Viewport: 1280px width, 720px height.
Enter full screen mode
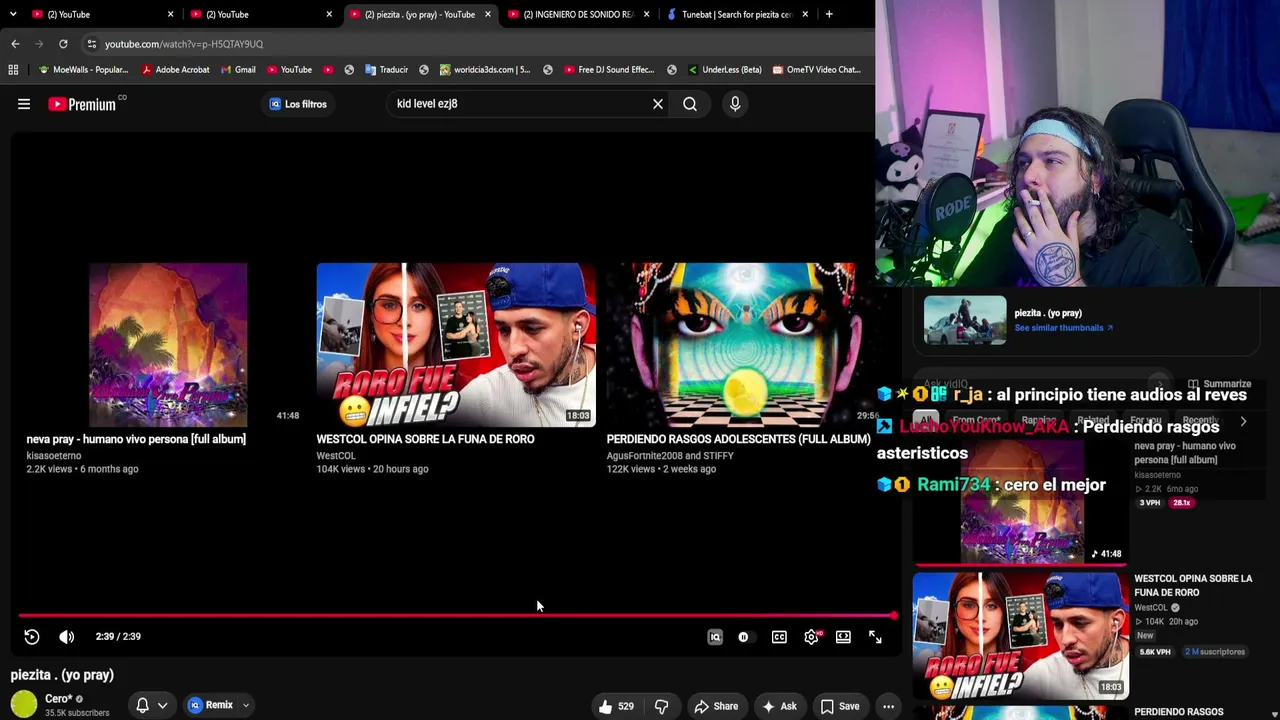(875, 637)
